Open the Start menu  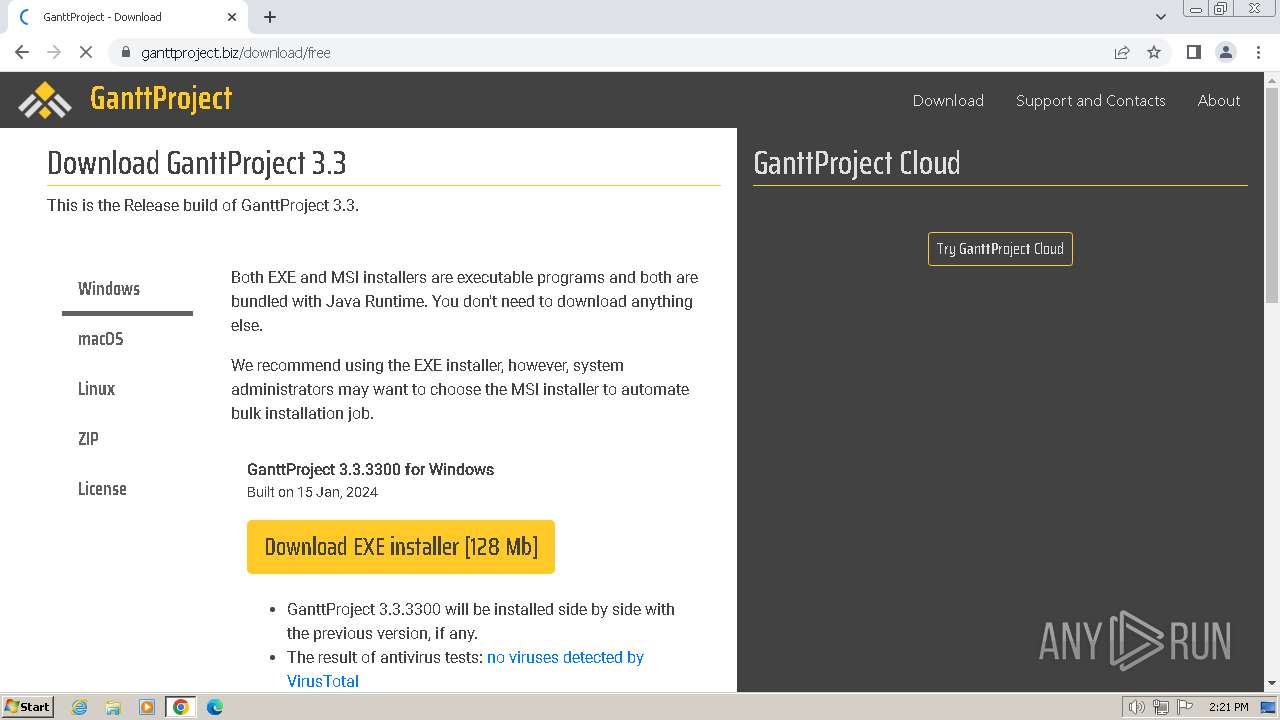[x=27, y=707]
